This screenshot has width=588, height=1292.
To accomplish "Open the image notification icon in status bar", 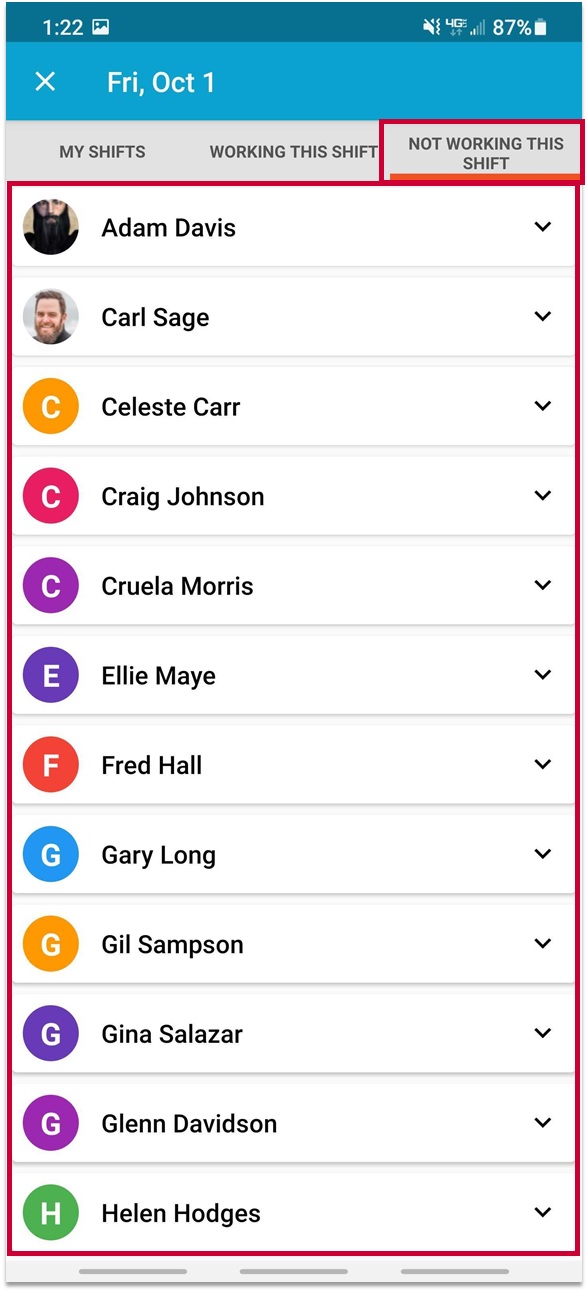I will click(x=101, y=28).
